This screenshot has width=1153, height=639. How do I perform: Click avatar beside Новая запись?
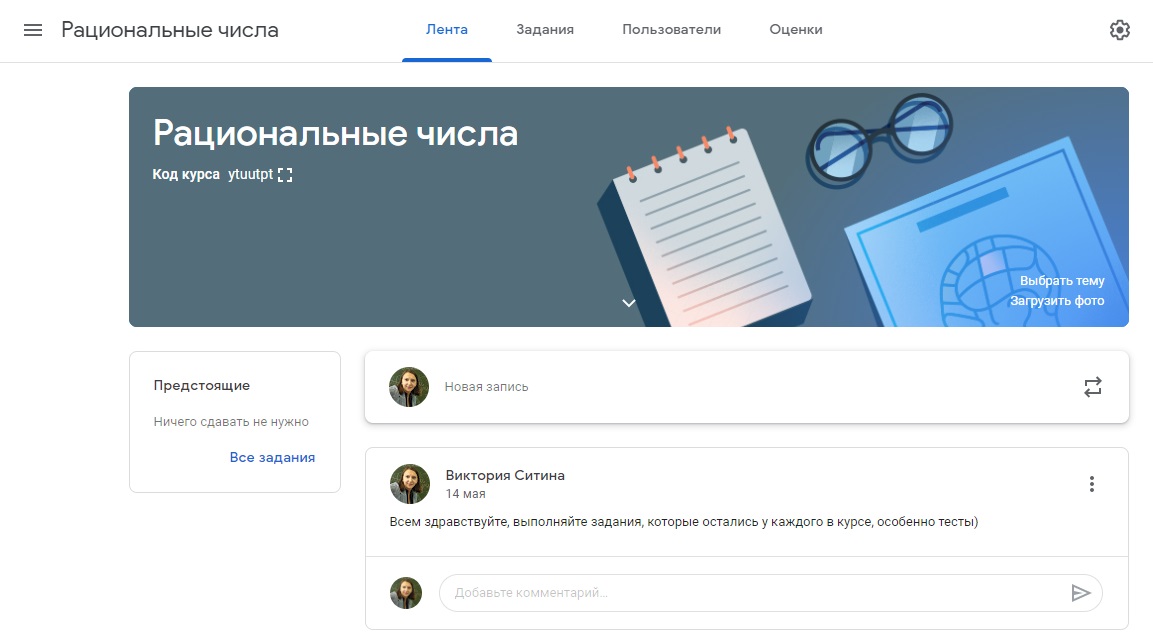click(409, 387)
